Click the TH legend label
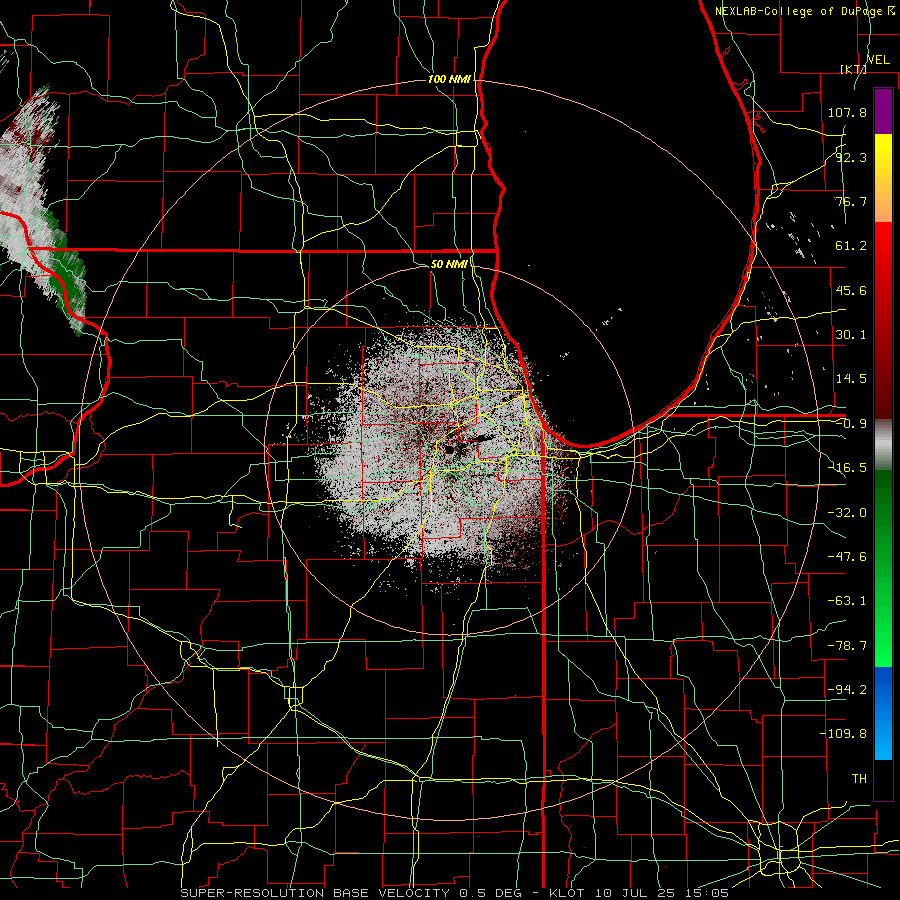The image size is (900, 900). point(859,779)
